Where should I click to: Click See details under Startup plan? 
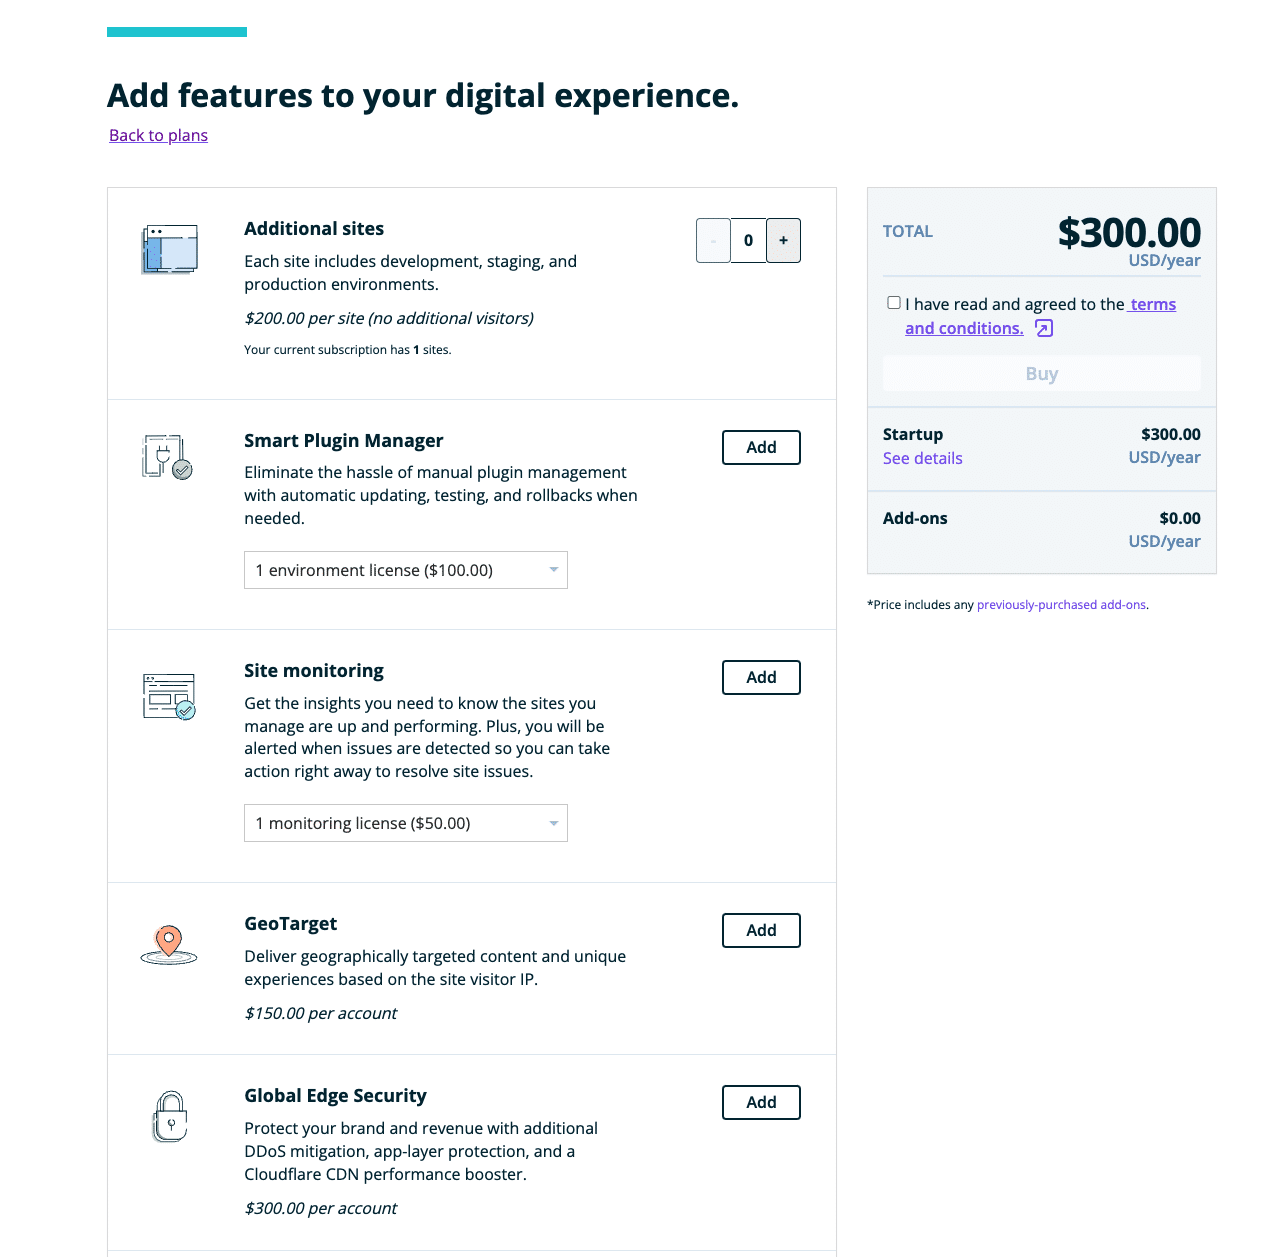922,458
